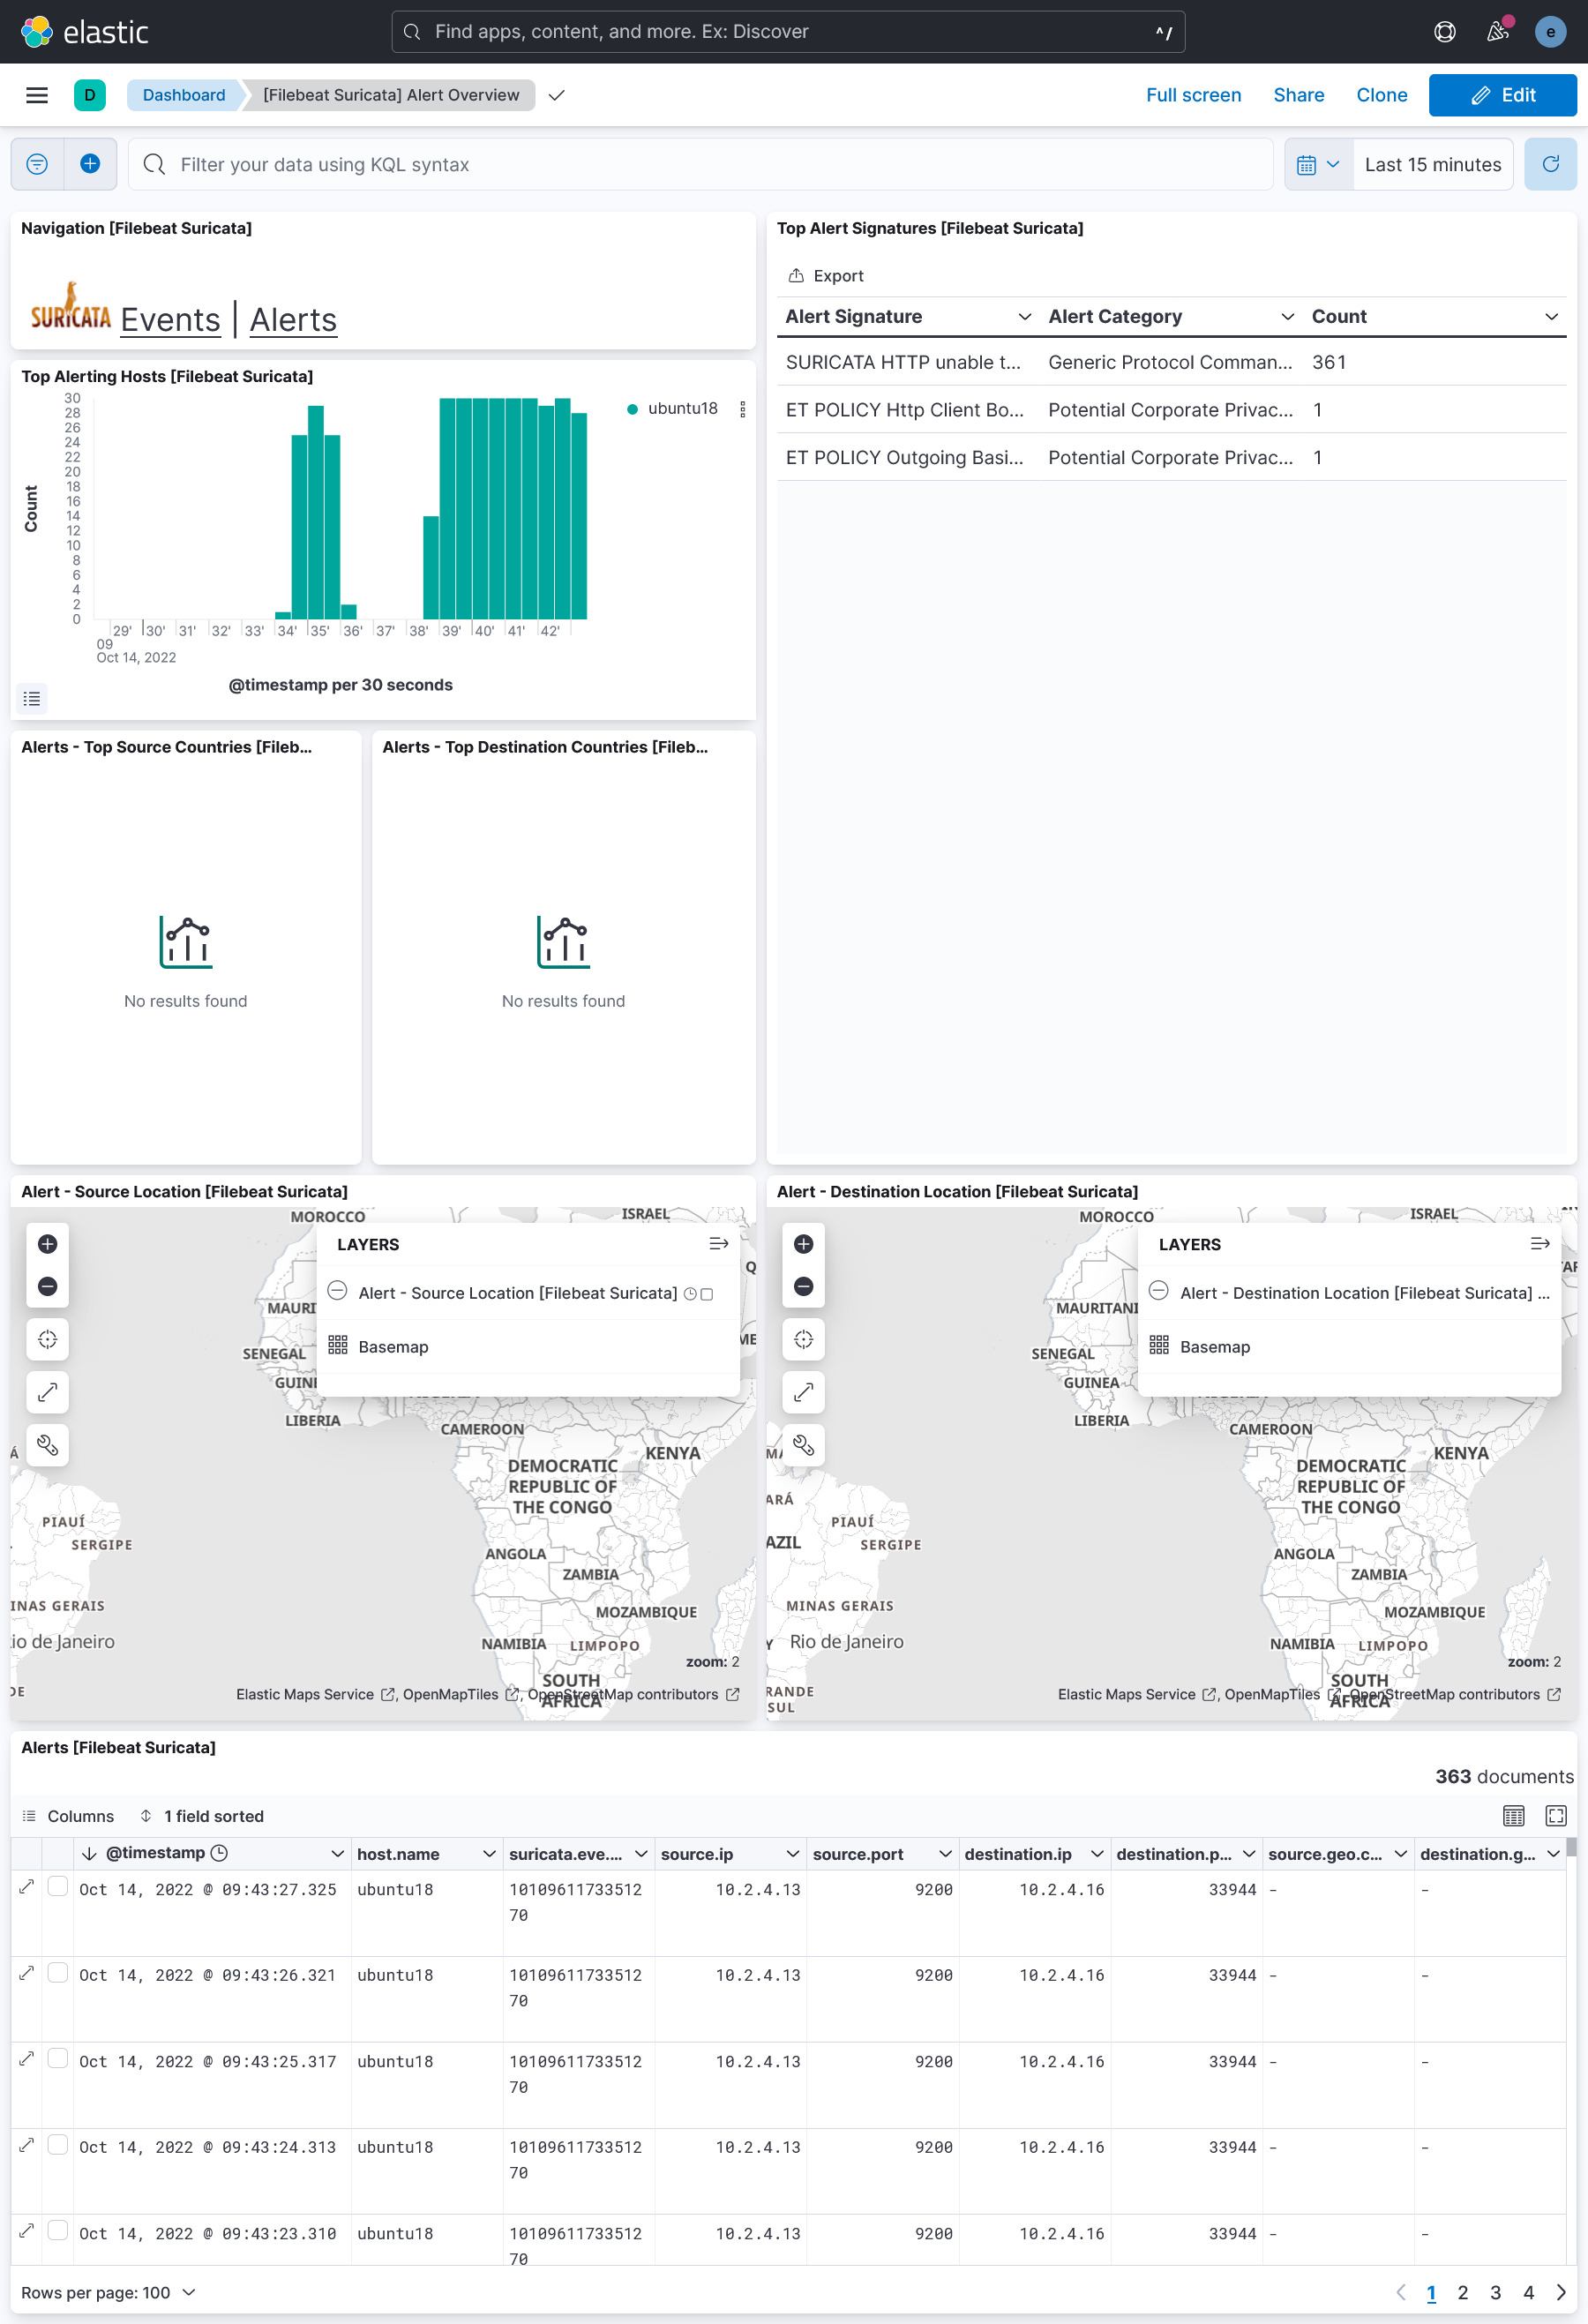
Task: Go to the Dashboard breadcrumb
Action: (x=184, y=95)
